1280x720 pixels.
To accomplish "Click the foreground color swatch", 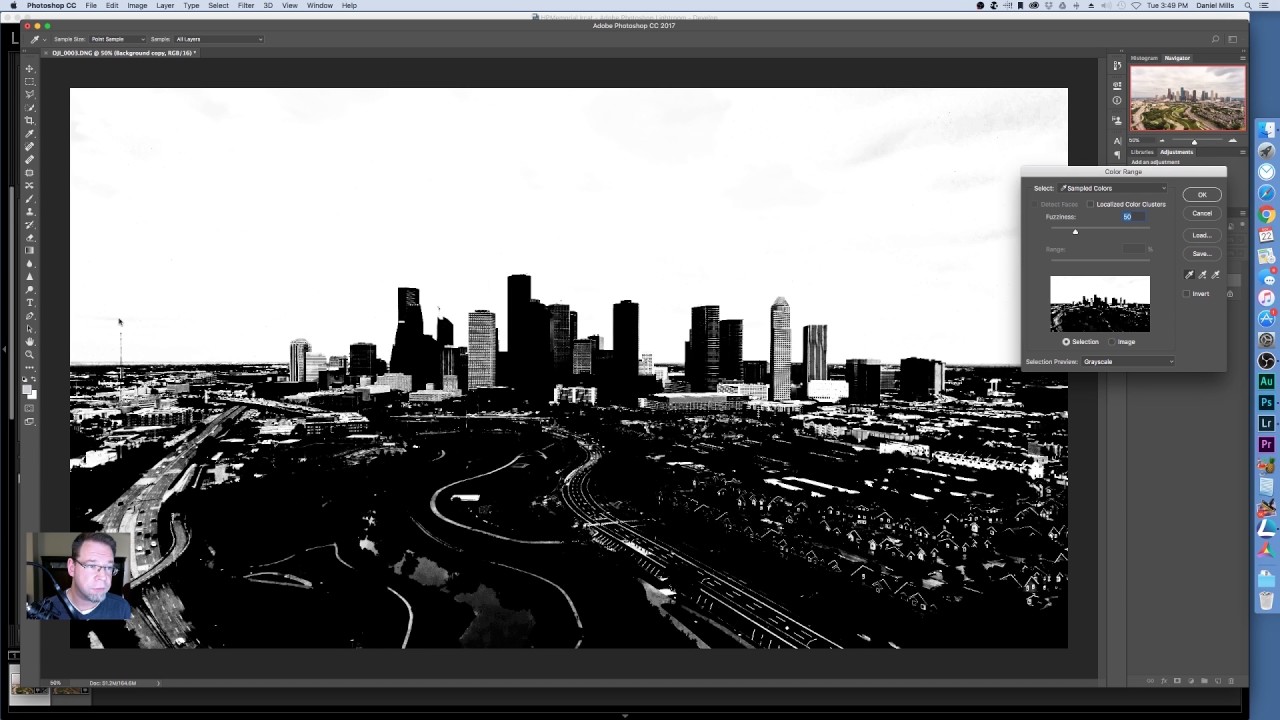I will (x=27, y=389).
